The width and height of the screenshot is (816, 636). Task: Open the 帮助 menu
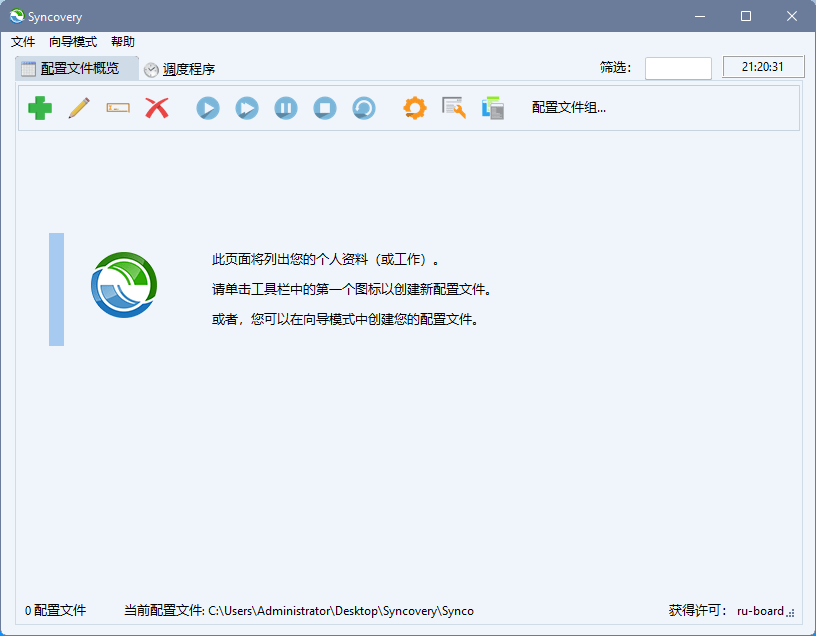click(x=123, y=42)
